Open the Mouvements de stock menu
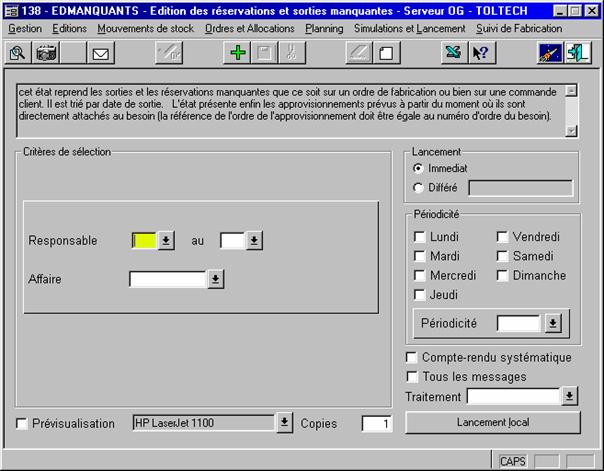604x471 pixels. click(146, 29)
